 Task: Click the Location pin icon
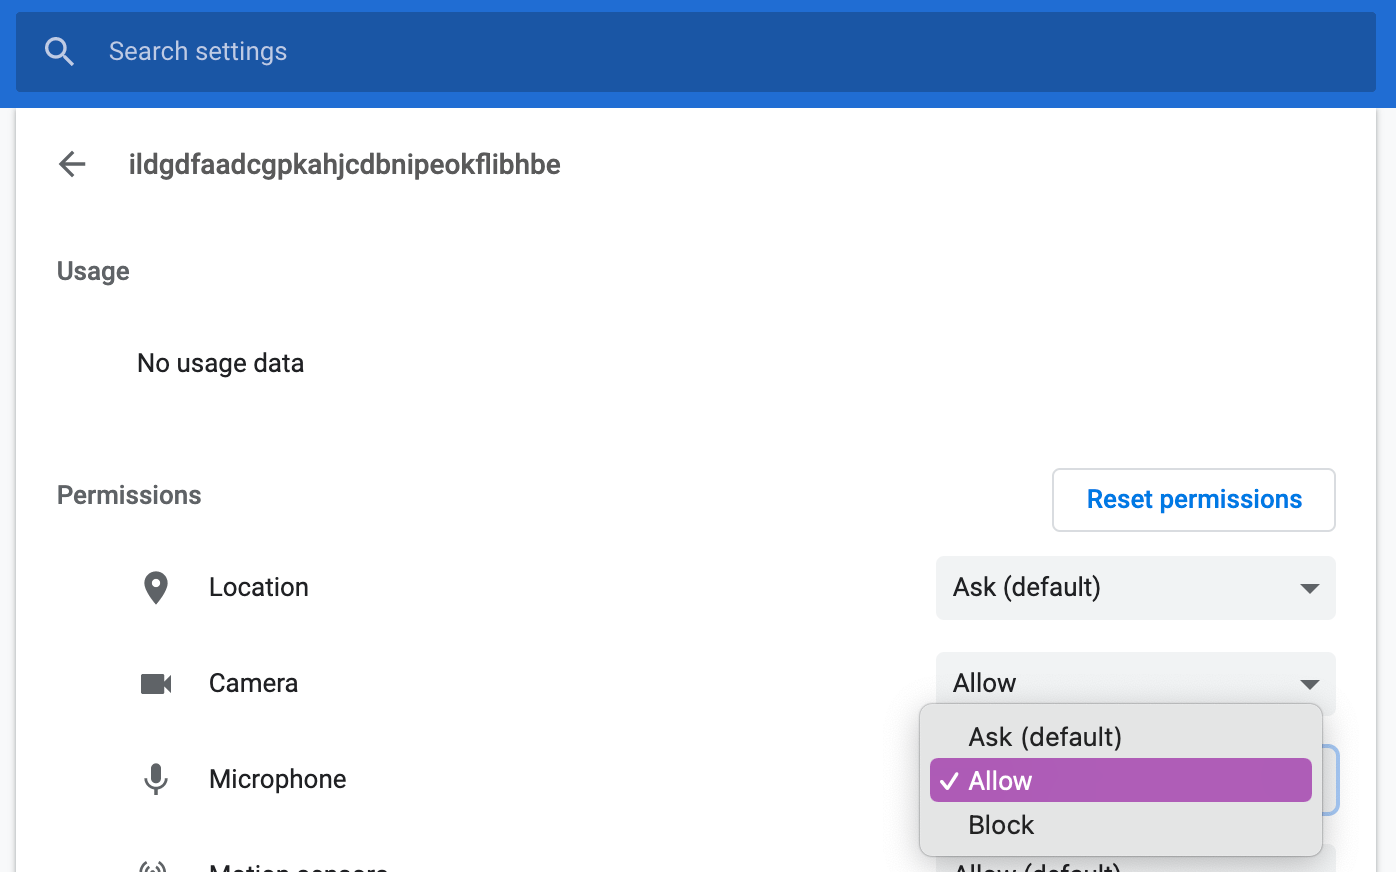point(156,588)
